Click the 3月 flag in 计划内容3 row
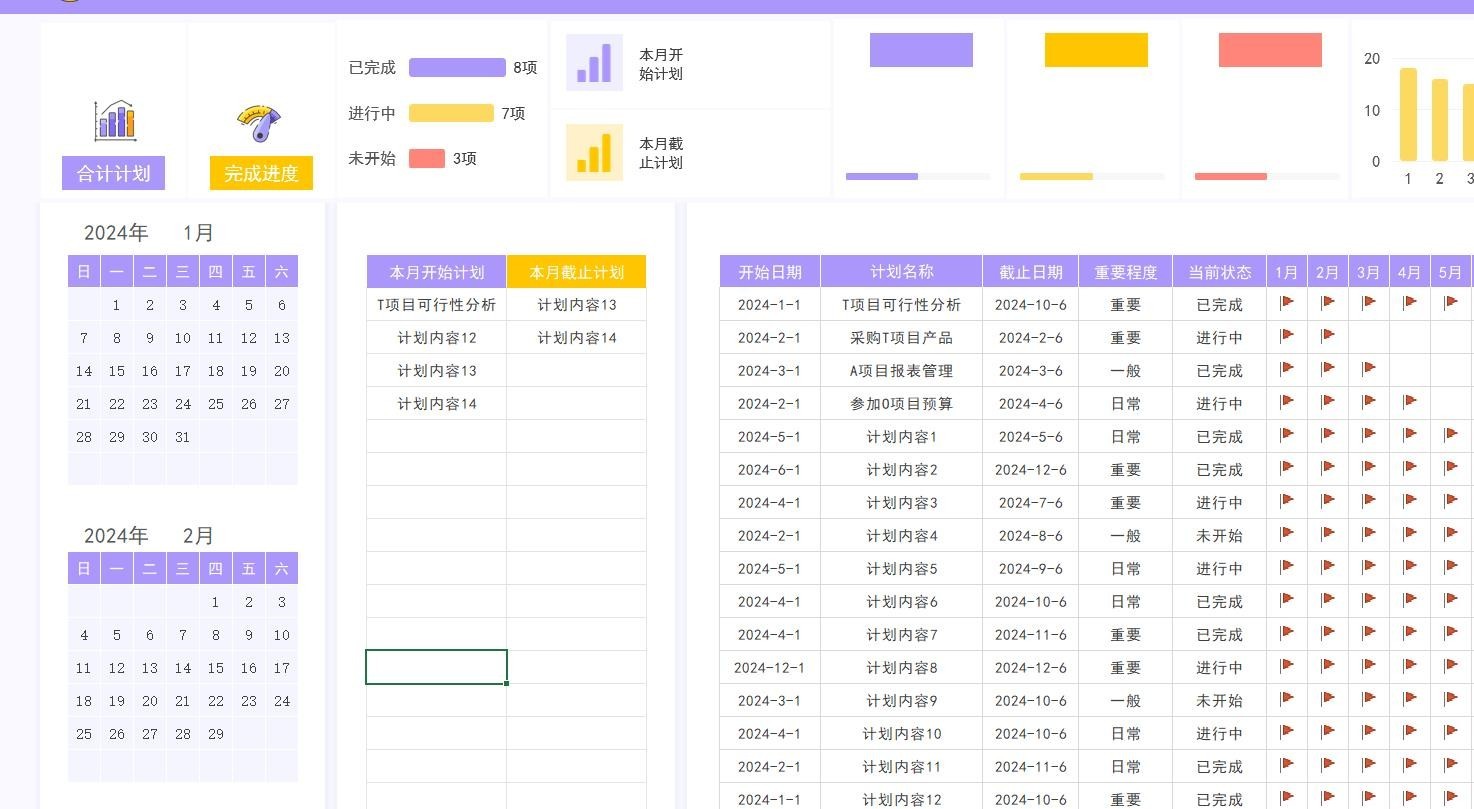This screenshot has height=809, width=1474. pos(1369,500)
